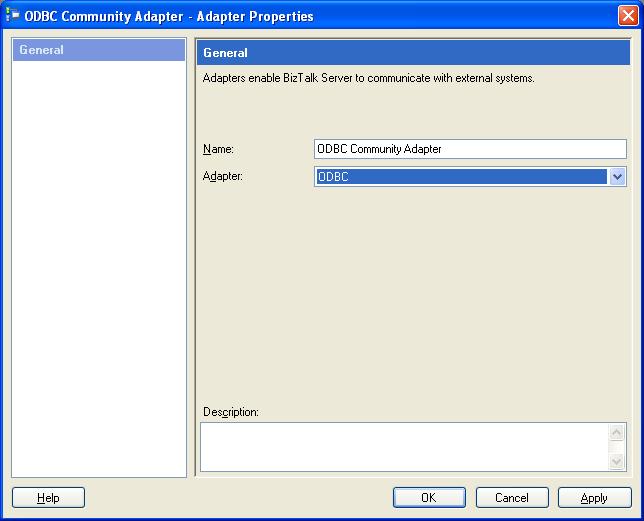Click the Name text field

click(x=470, y=149)
